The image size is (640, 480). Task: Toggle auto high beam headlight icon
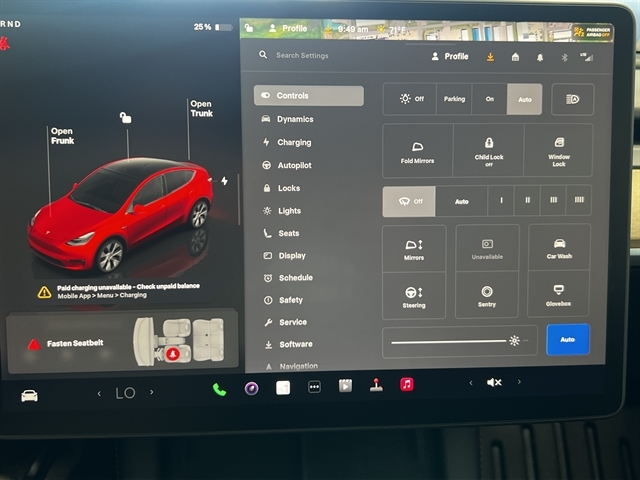[572, 99]
